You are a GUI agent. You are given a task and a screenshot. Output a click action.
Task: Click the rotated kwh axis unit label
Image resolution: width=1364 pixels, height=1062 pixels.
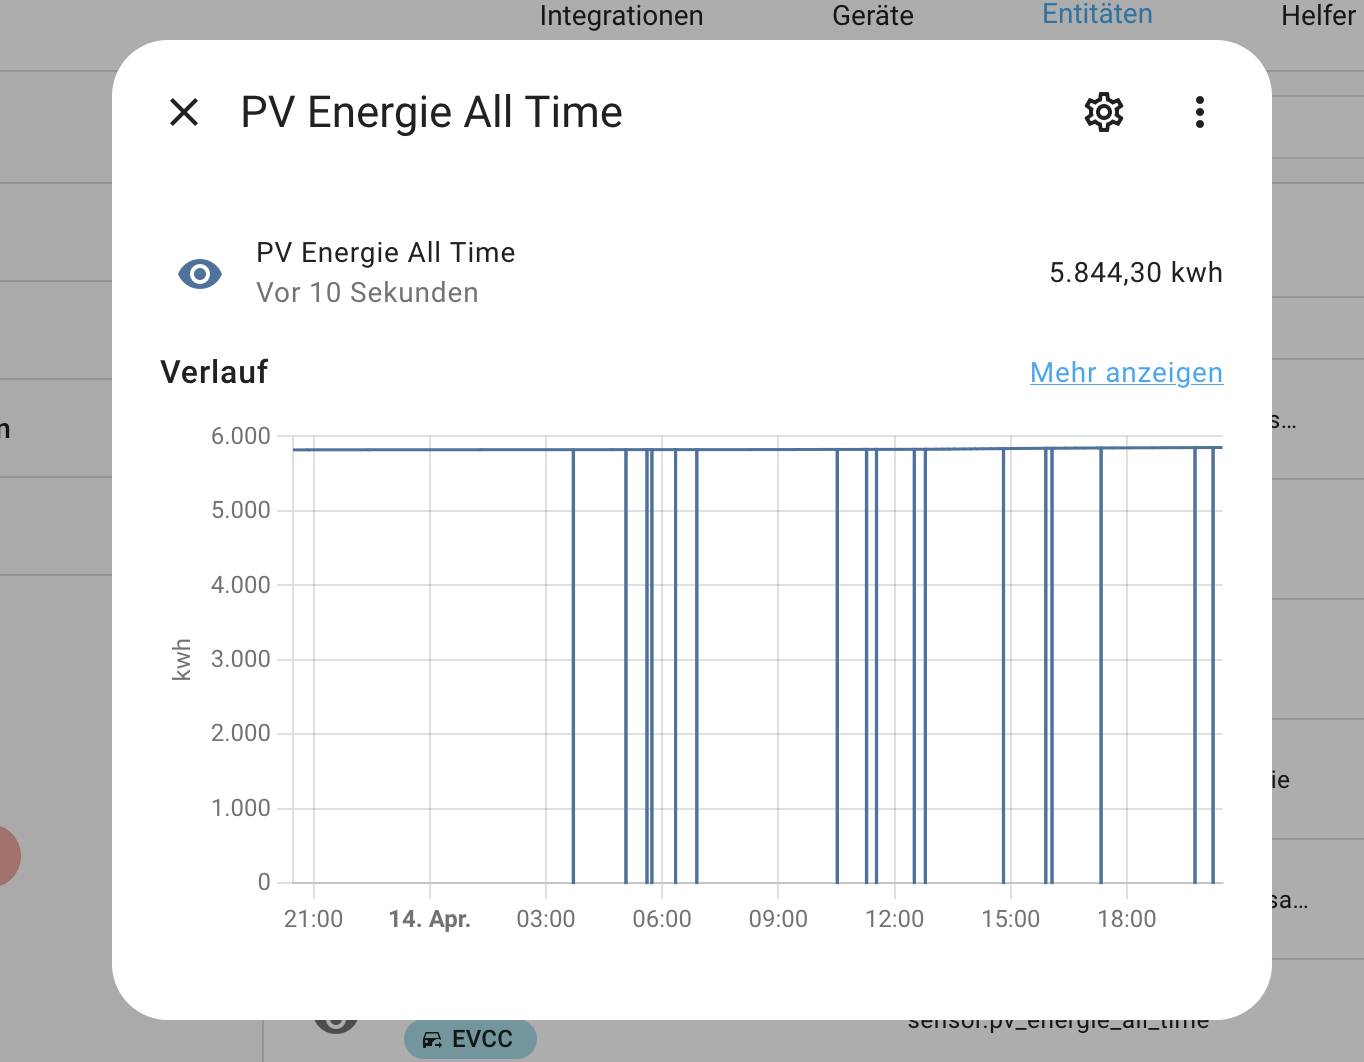pyautogui.click(x=181, y=660)
